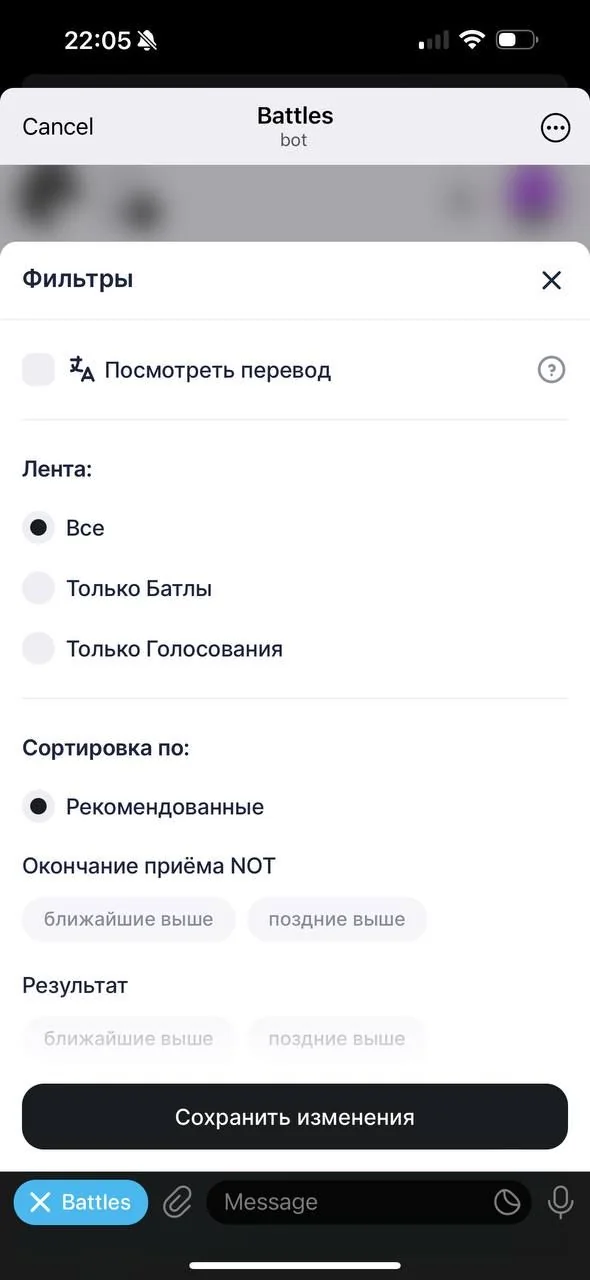Select the Все radio option
Screen dimensions: 590x1280
click(38, 528)
